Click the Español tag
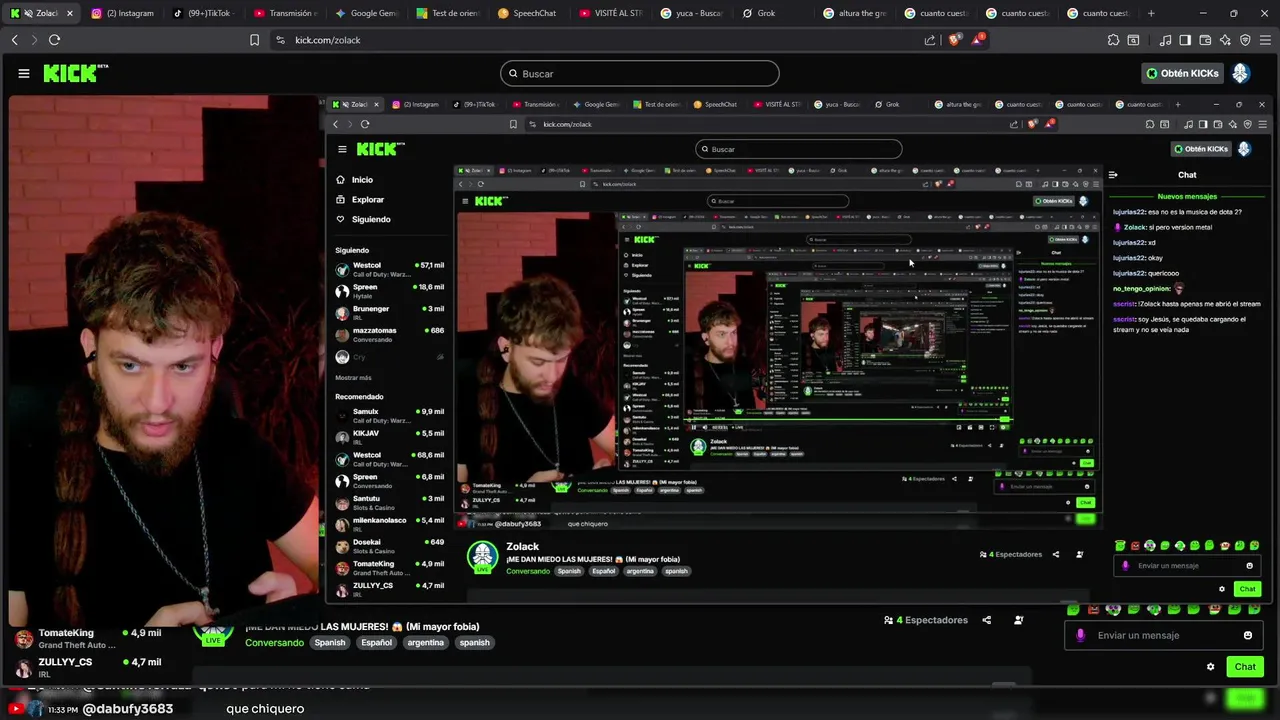Image resolution: width=1280 pixels, height=720 pixels. click(x=376, y=643)
